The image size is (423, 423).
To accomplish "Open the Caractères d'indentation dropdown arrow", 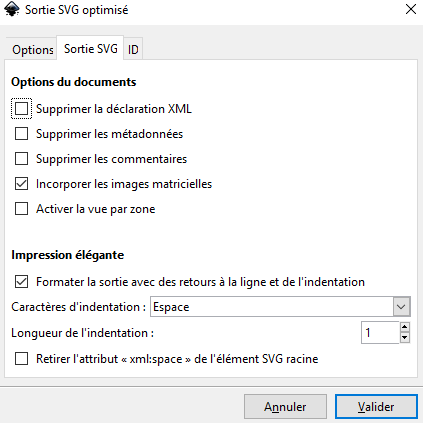I will tap(401, 306).
